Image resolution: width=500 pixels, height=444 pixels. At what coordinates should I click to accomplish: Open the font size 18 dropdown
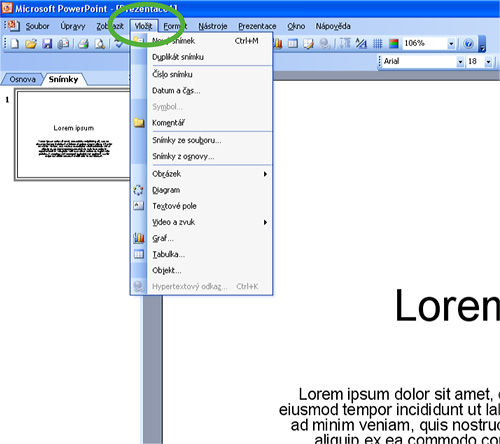[x=488, y=62]
